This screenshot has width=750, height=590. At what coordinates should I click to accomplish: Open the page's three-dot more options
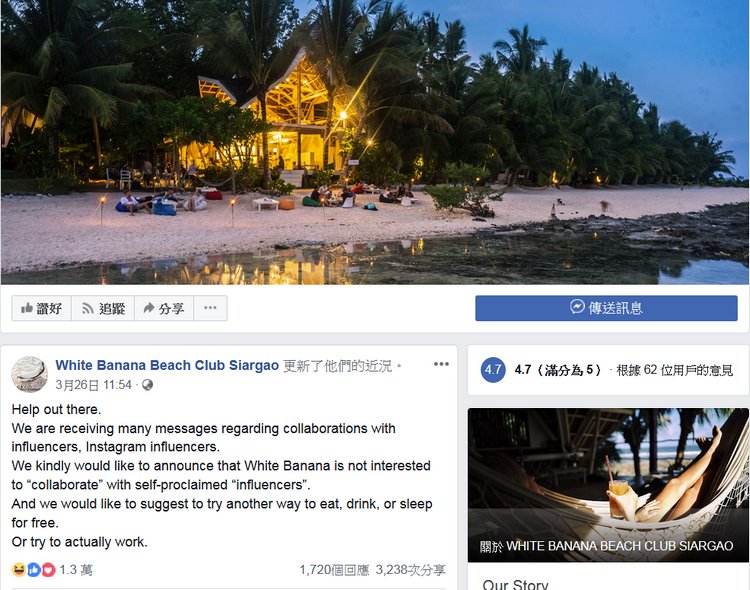tap(210, 308)
